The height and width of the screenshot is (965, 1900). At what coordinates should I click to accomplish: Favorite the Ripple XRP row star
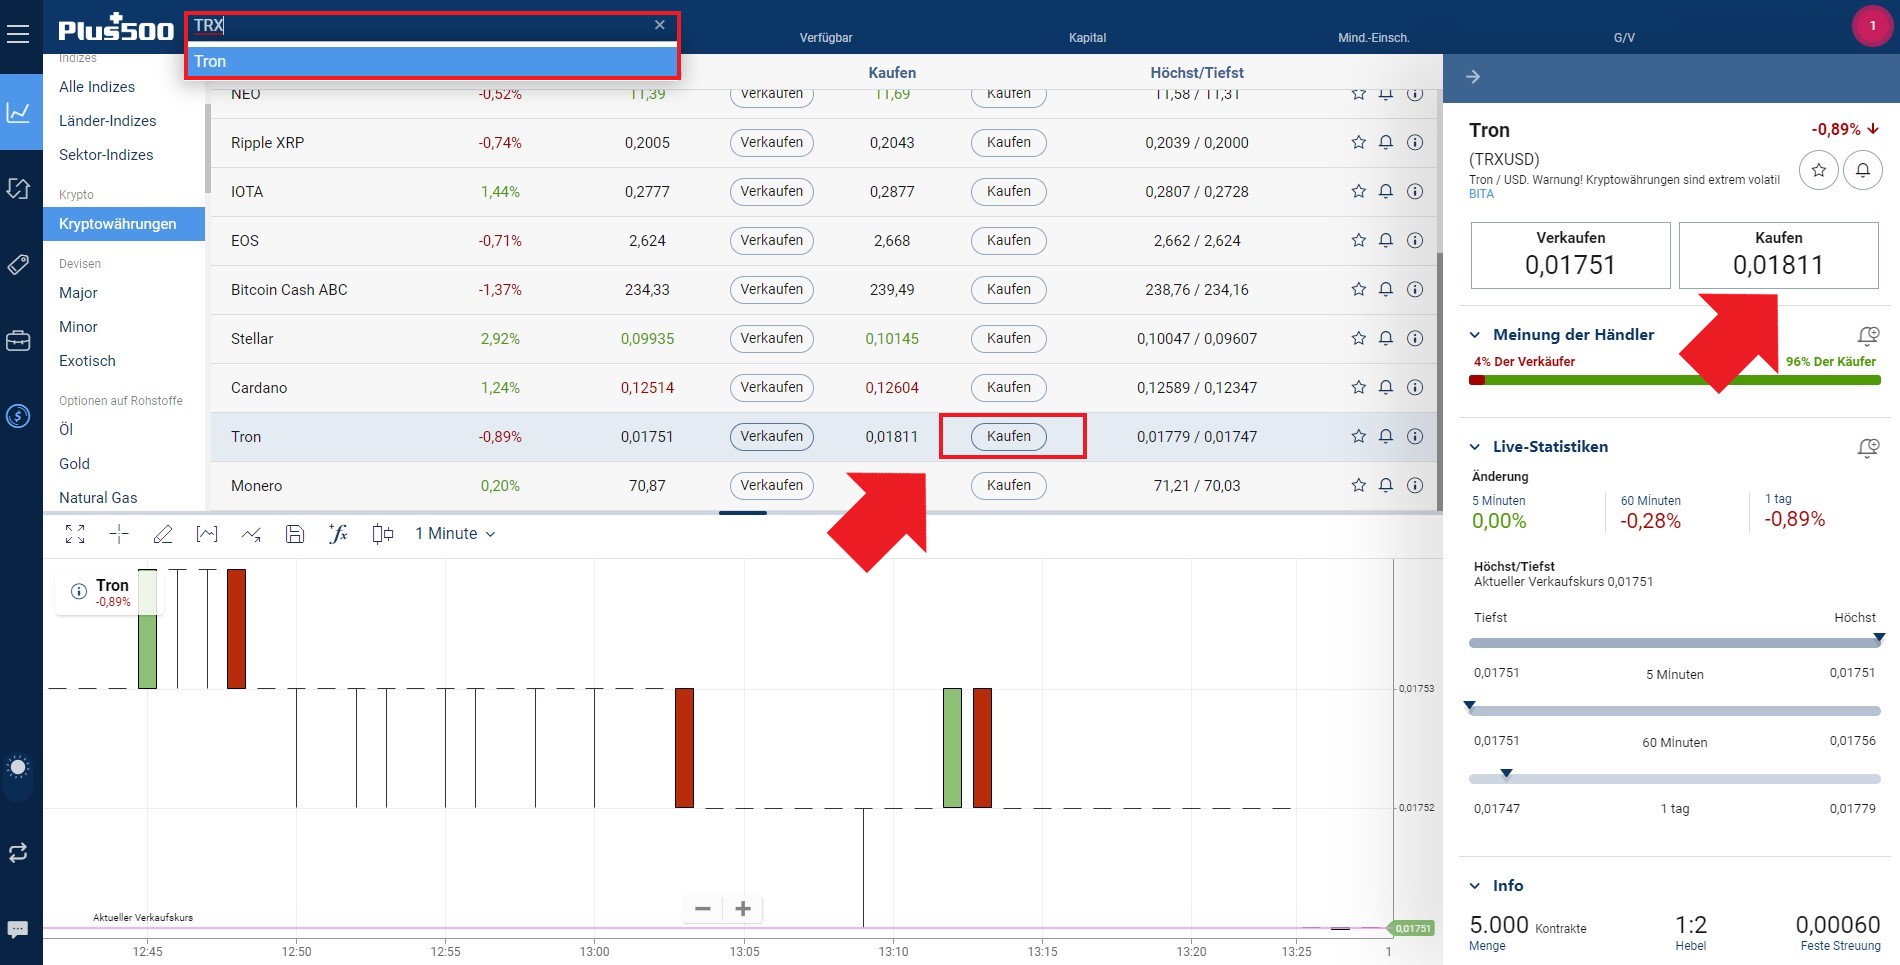tap(1358, 143)
